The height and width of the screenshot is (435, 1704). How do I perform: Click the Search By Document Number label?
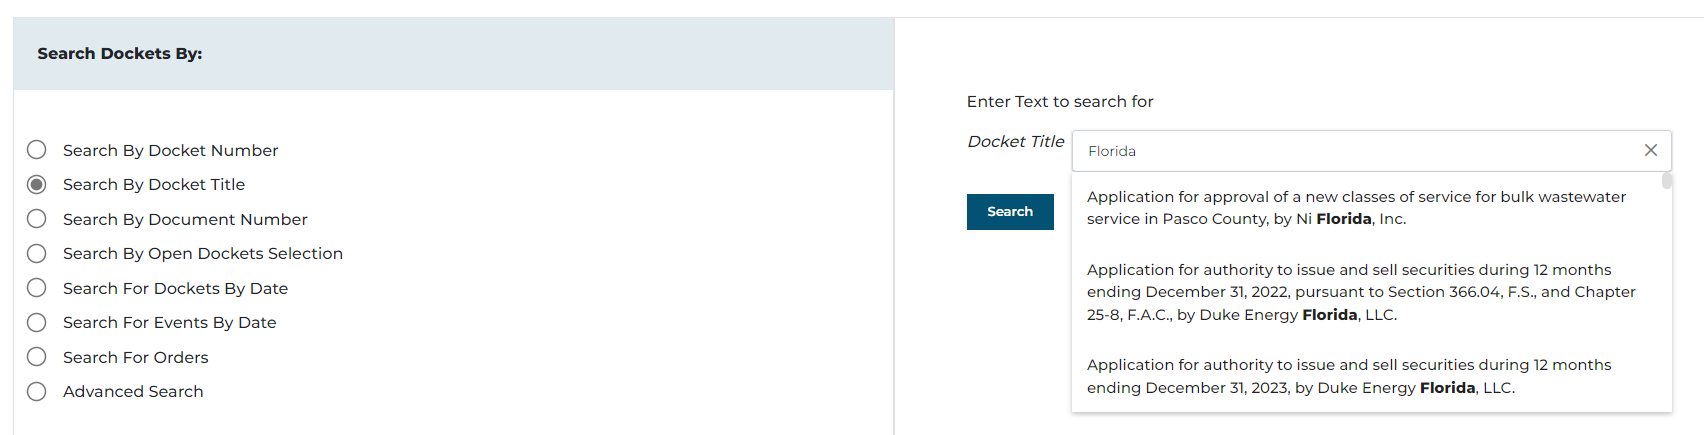(185, 219)
